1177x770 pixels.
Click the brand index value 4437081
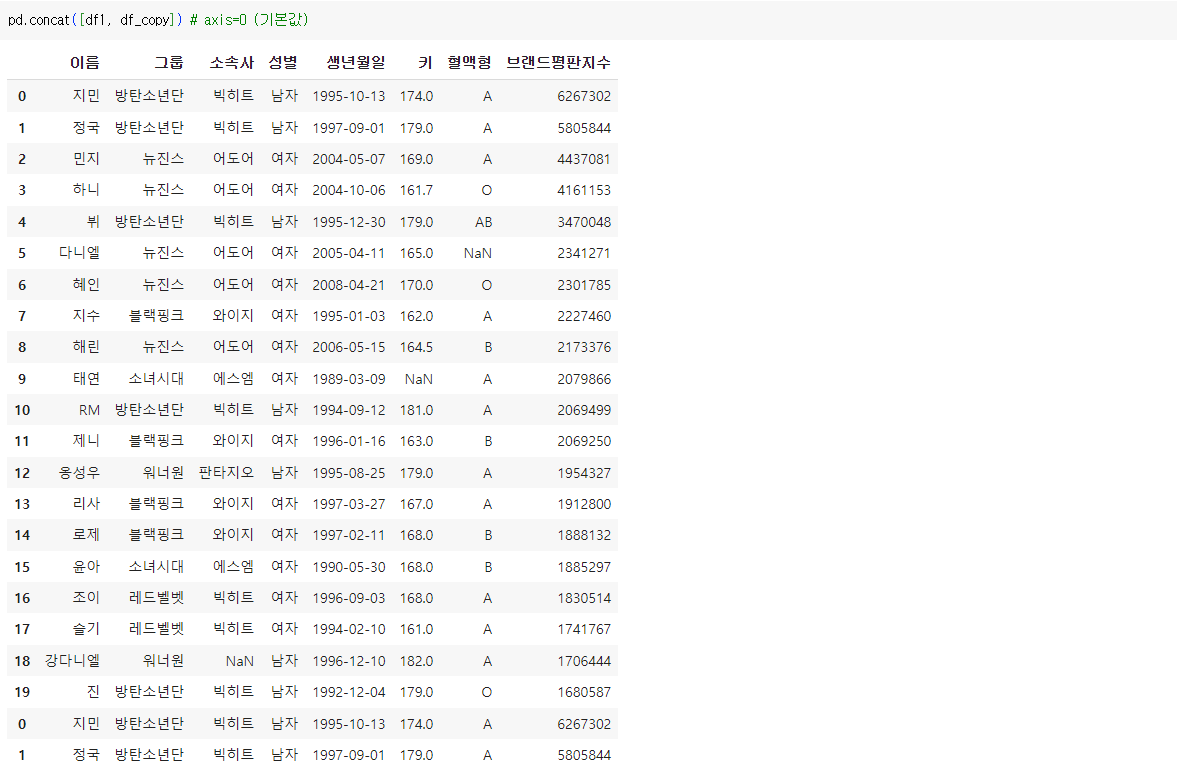[584, 159]
